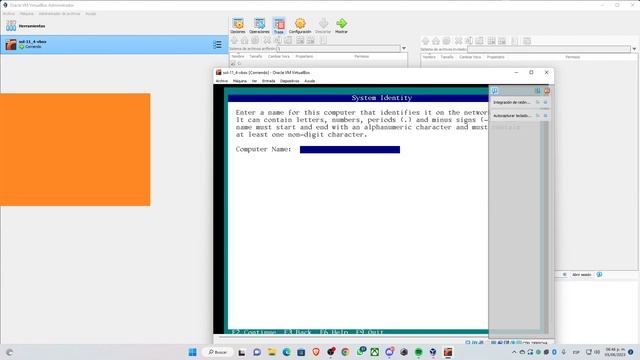The width and height of the screenshot is (640, 360).
Task: Go to home folder in host file panel
Action: tap(244, 40)
